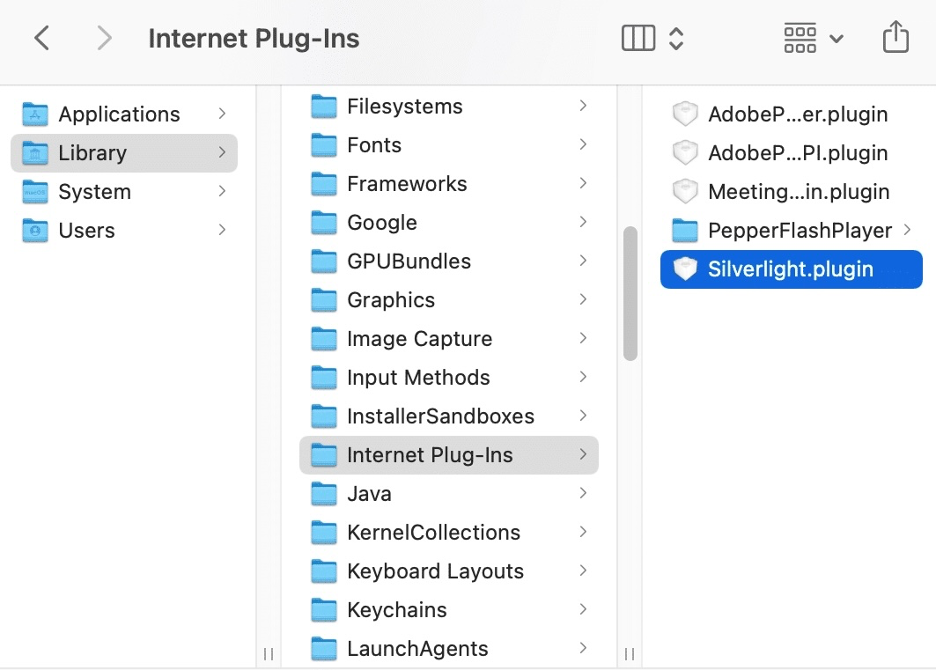Select the AdobeP...PI.plugin file name

click(x=798, y=153)
